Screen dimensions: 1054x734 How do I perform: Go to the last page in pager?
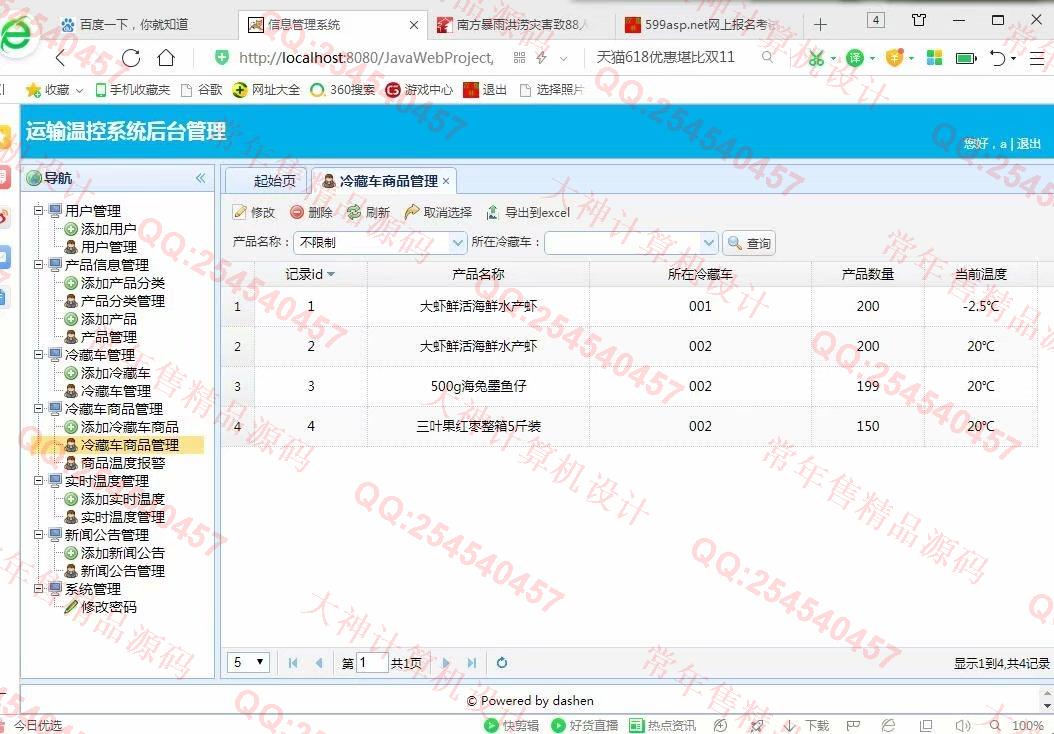[472, 663]
